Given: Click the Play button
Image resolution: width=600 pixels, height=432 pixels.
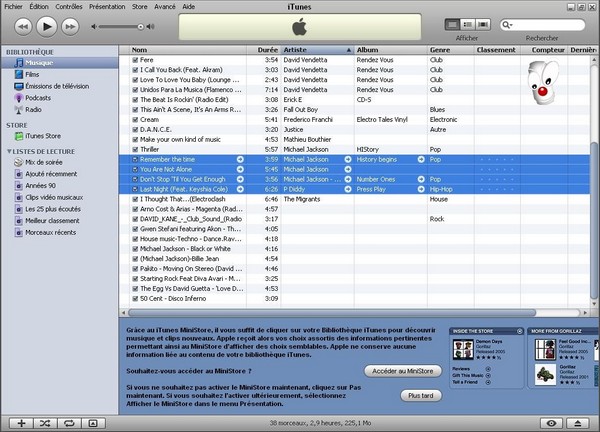Looking at the screenshot, I should click(x=47, y=26).
